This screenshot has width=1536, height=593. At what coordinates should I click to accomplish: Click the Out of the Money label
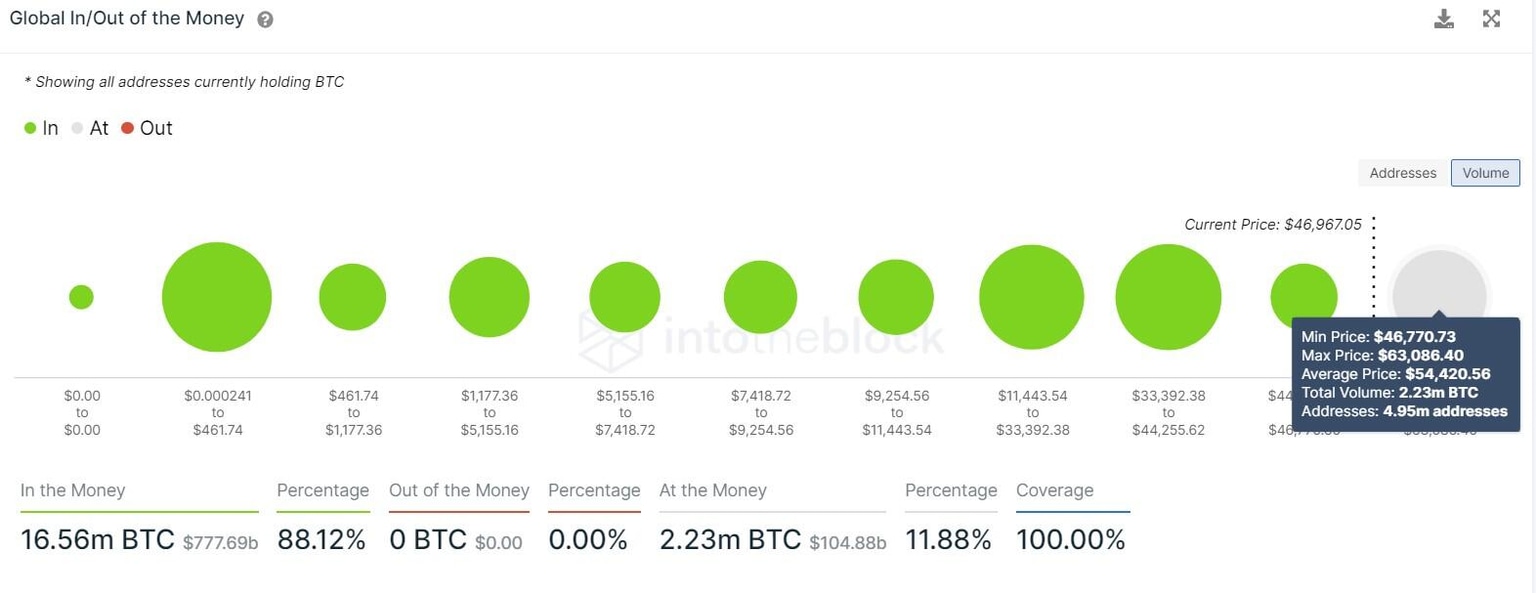click(459, 490)
